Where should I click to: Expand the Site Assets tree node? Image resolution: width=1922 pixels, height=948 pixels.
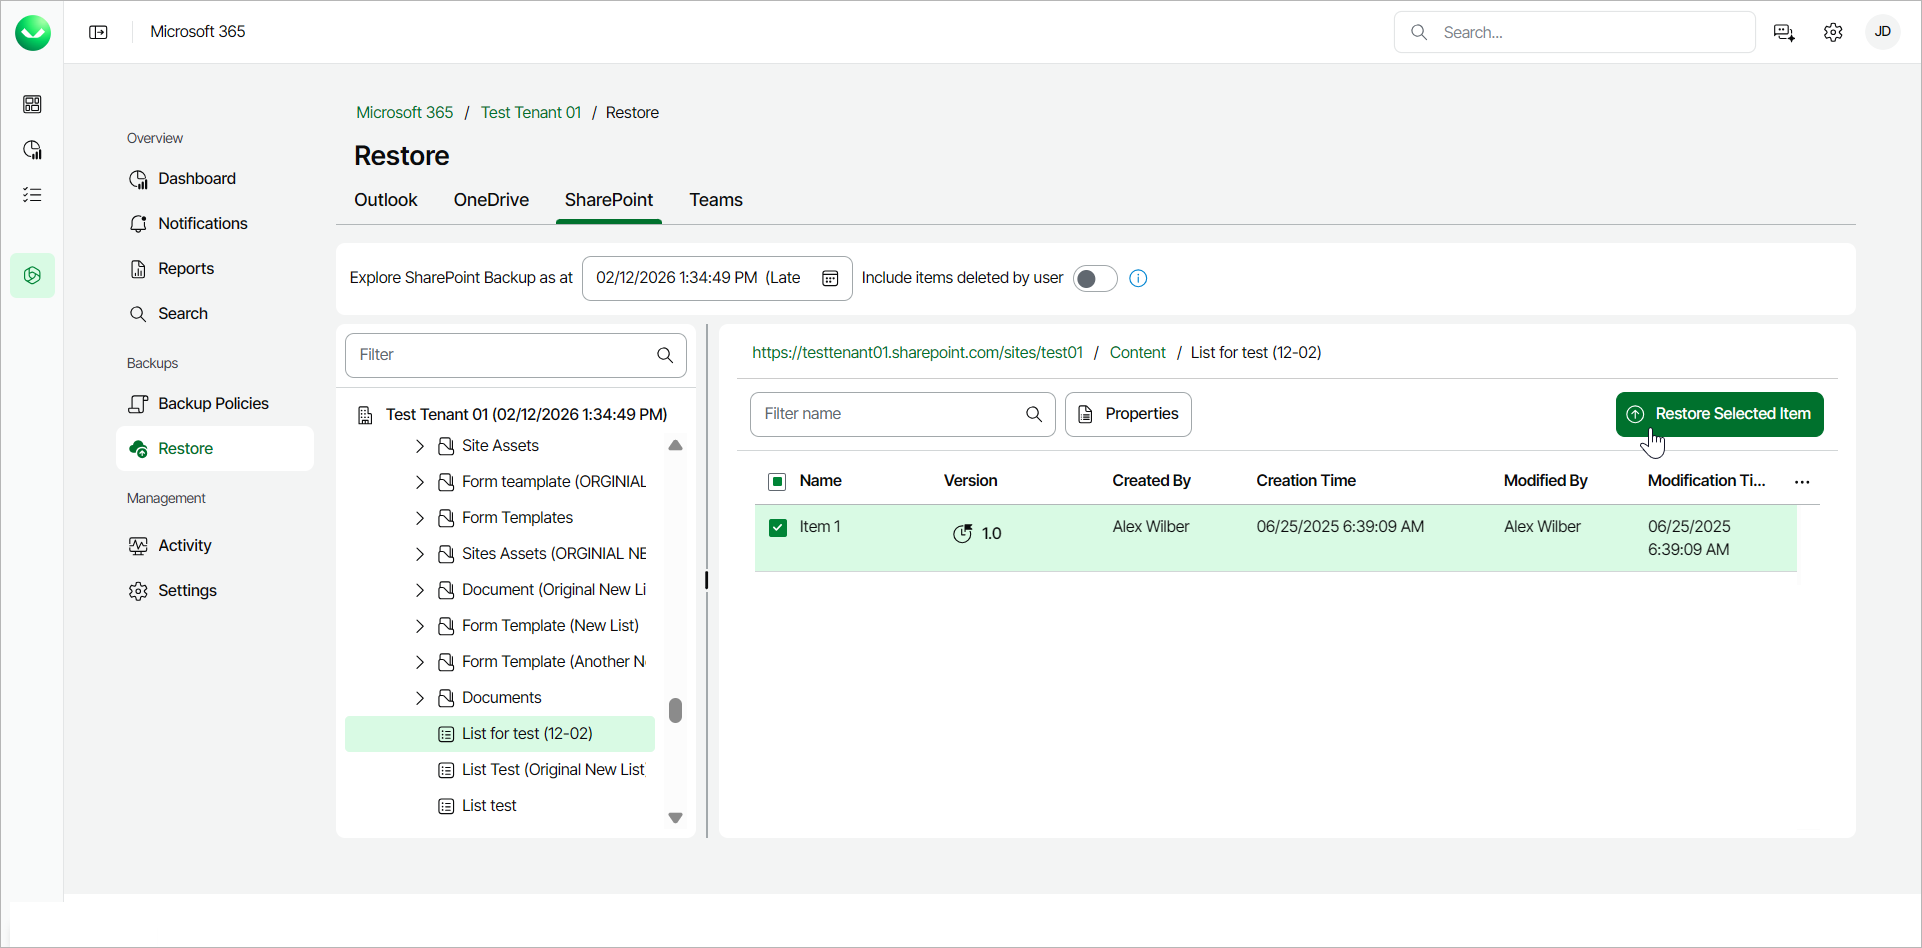[421, 446]
